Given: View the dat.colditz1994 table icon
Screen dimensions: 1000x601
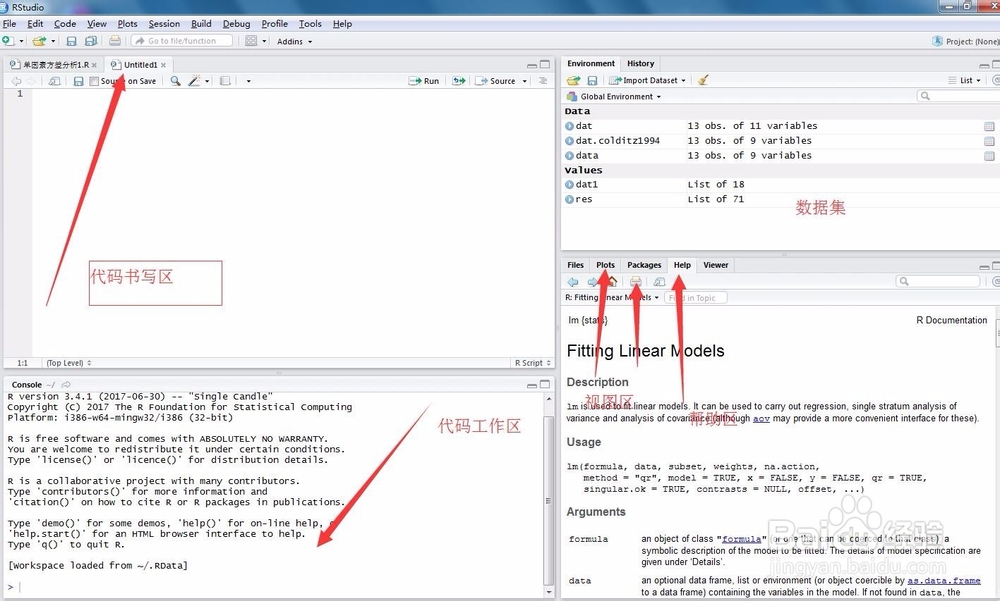Looking at the screenshot, I should tap(989, 141).
